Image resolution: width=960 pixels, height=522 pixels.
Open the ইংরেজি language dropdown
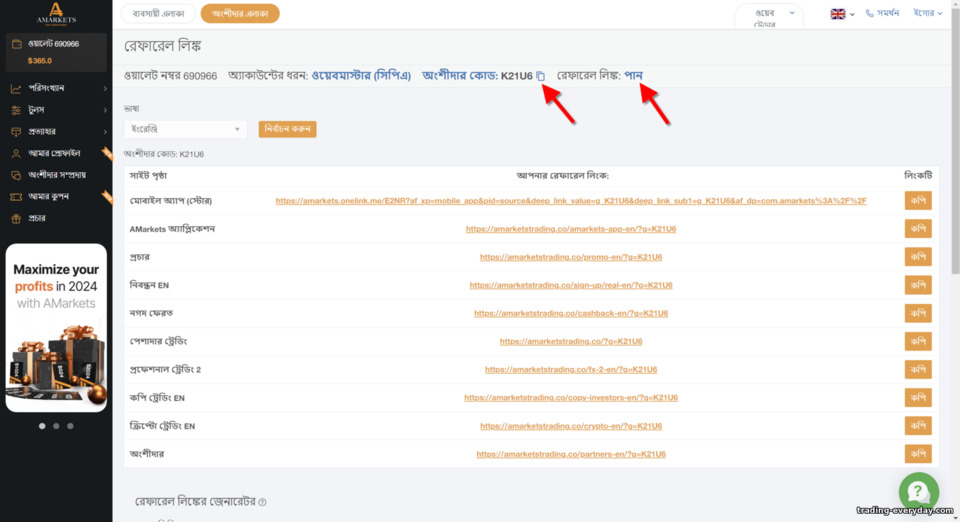click(x=186, y=129)
